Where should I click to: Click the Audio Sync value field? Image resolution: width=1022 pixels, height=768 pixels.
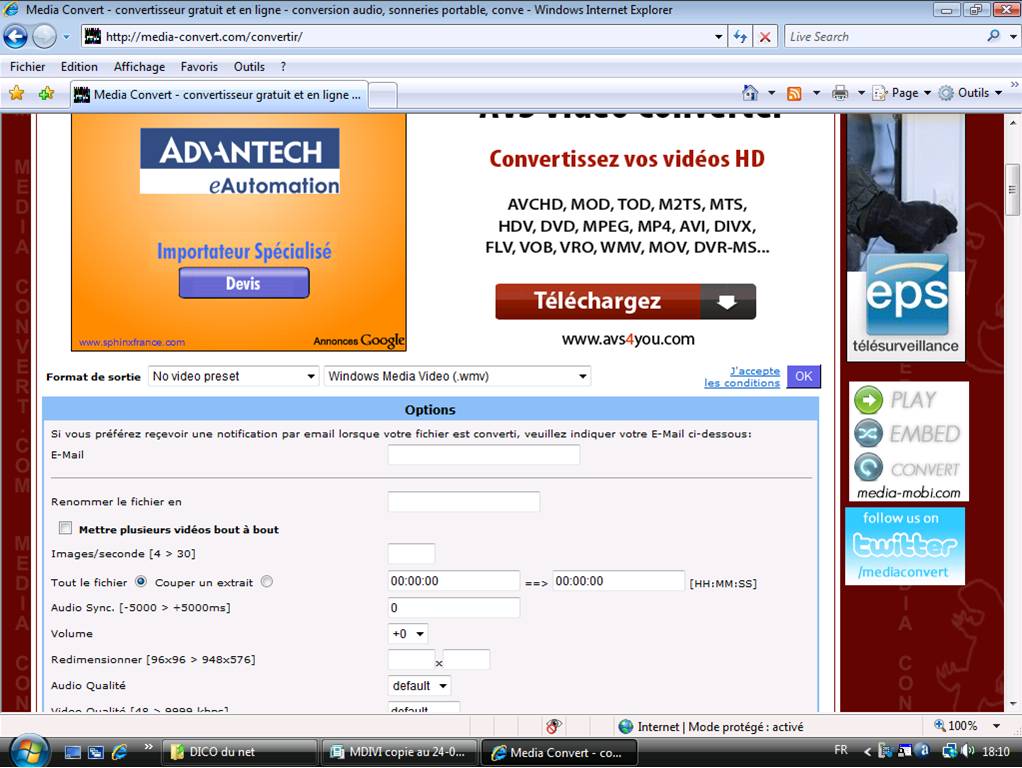454,608
